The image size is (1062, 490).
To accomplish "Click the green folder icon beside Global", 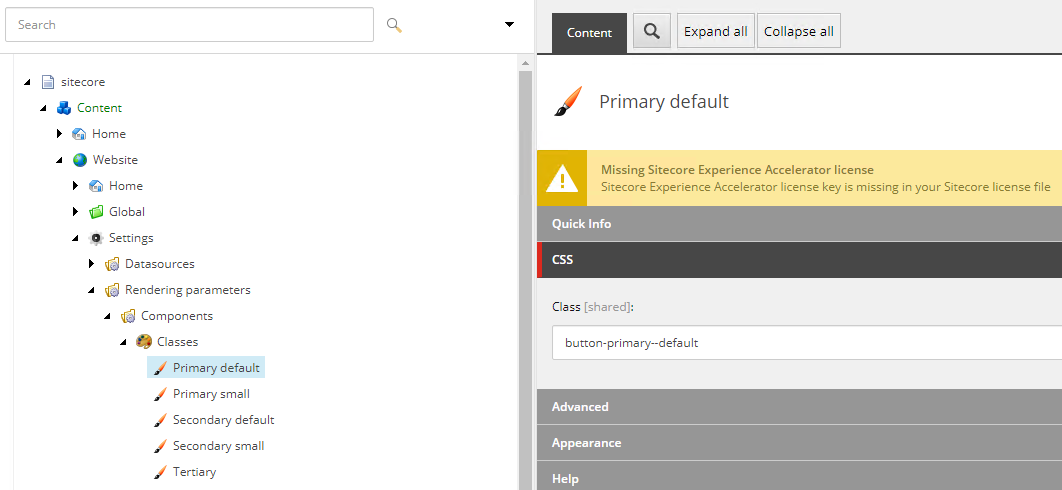I will (96, 212).
